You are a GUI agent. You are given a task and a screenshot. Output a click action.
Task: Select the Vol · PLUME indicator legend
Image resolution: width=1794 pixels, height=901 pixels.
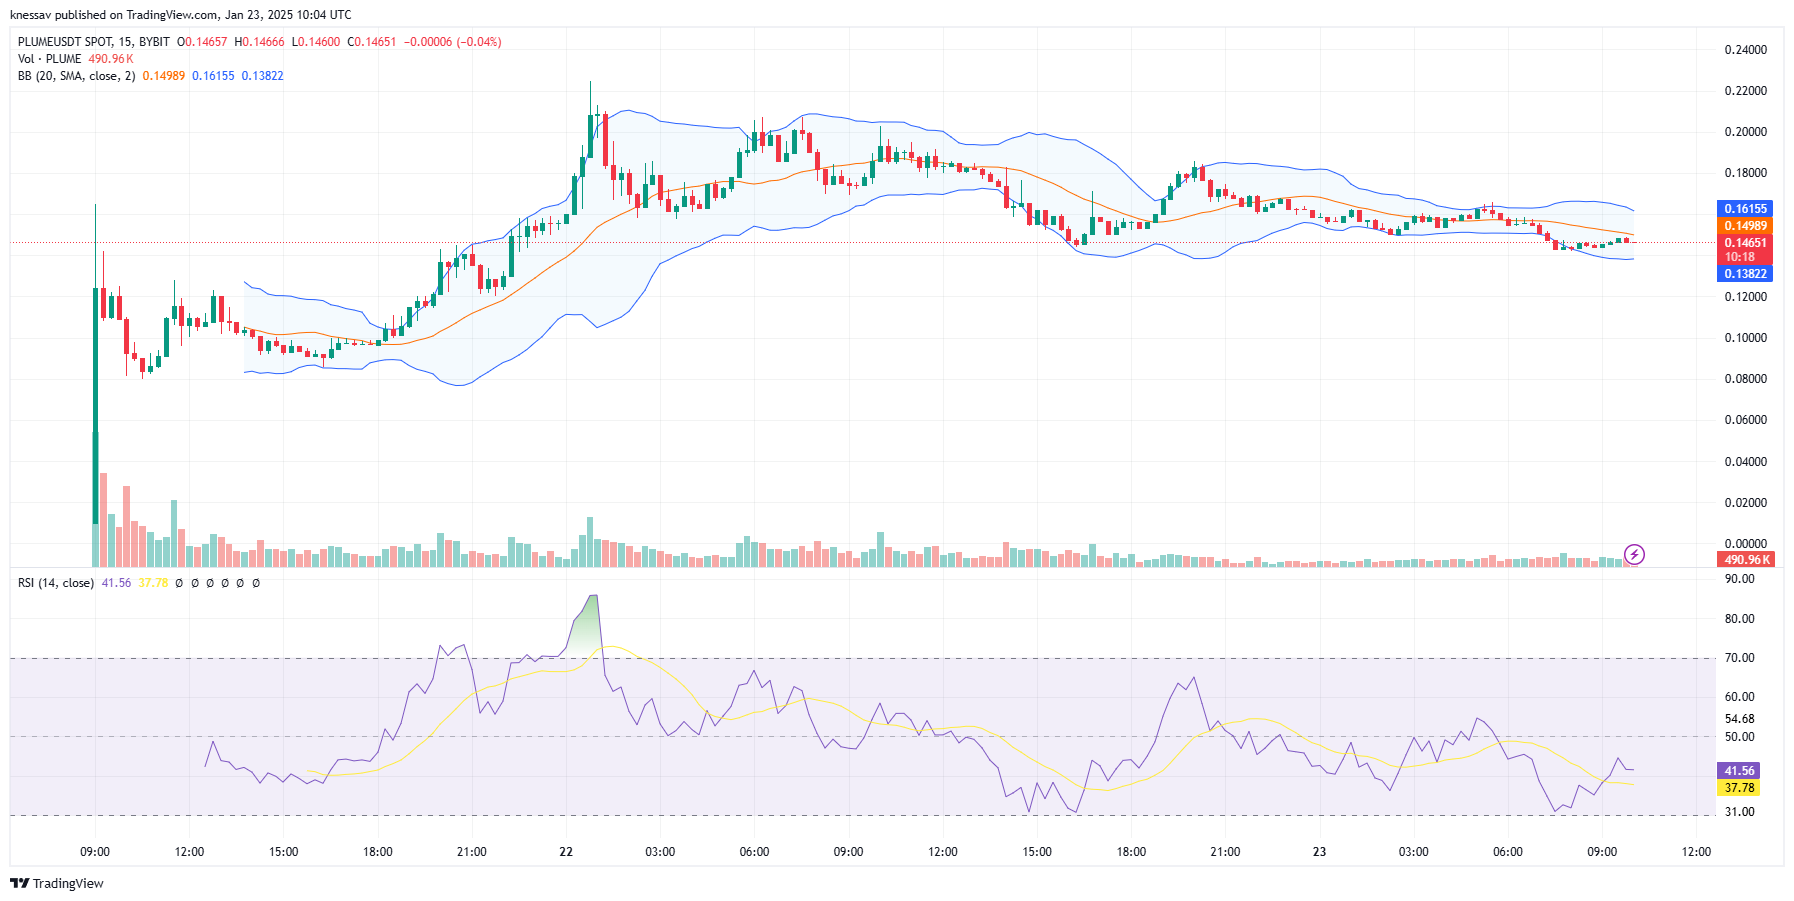pos(50,59)
